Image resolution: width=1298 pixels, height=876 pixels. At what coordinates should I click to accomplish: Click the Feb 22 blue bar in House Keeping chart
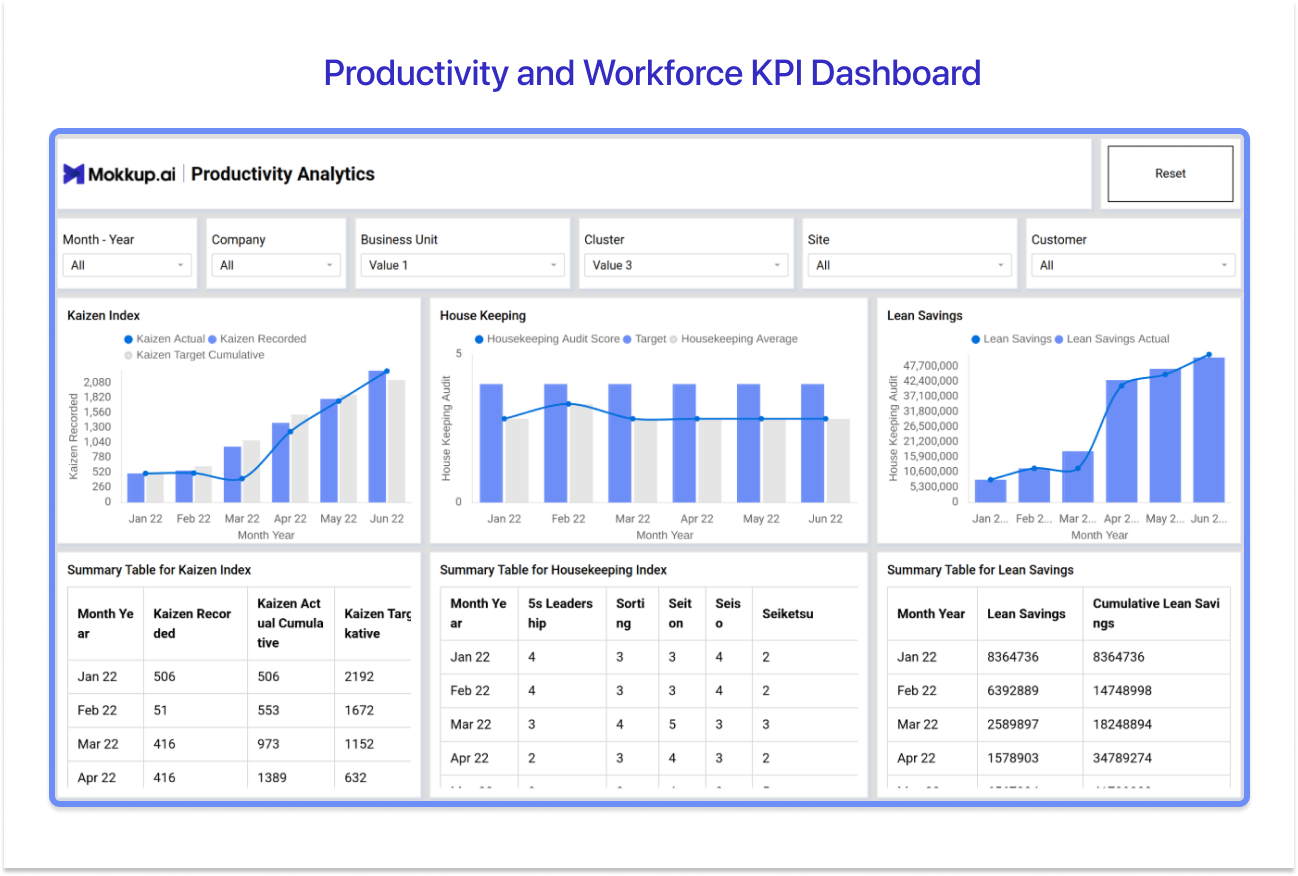pyautogui.click(x=556, y=443)
